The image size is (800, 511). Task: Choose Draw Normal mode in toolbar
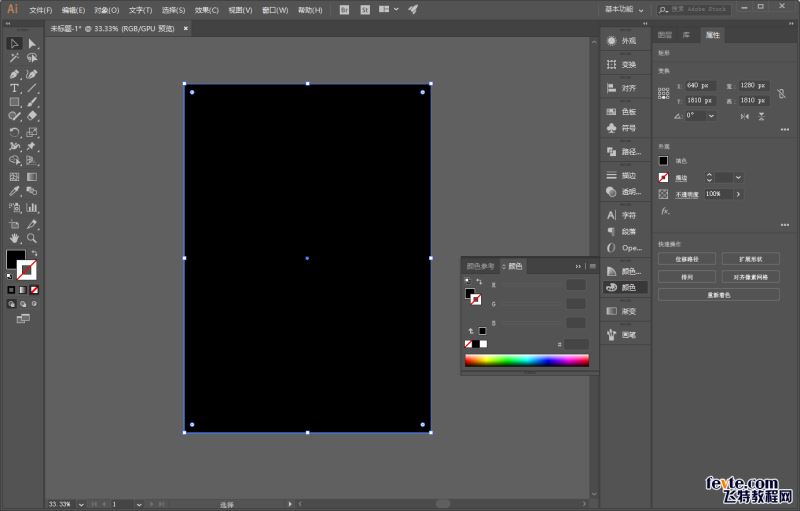(x=12, y=304)
